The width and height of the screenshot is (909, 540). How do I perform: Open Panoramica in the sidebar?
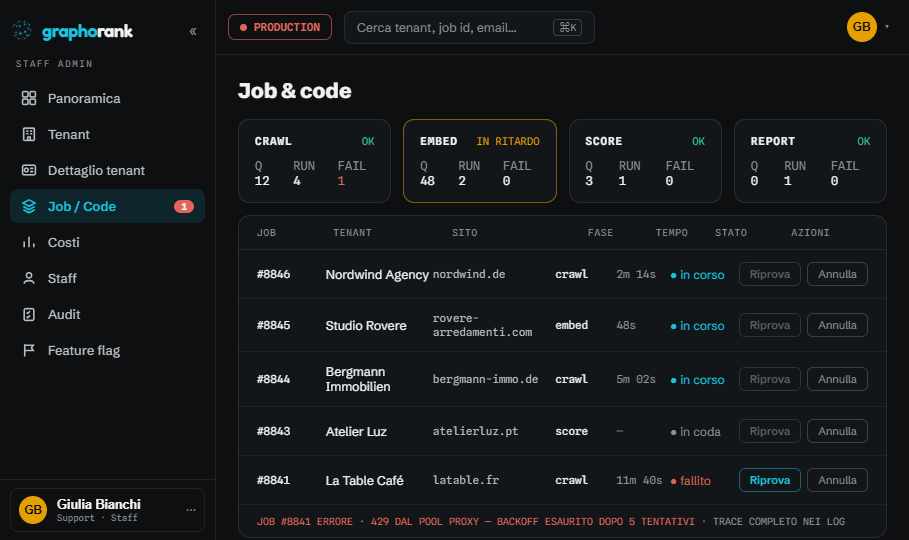point(107,99)
